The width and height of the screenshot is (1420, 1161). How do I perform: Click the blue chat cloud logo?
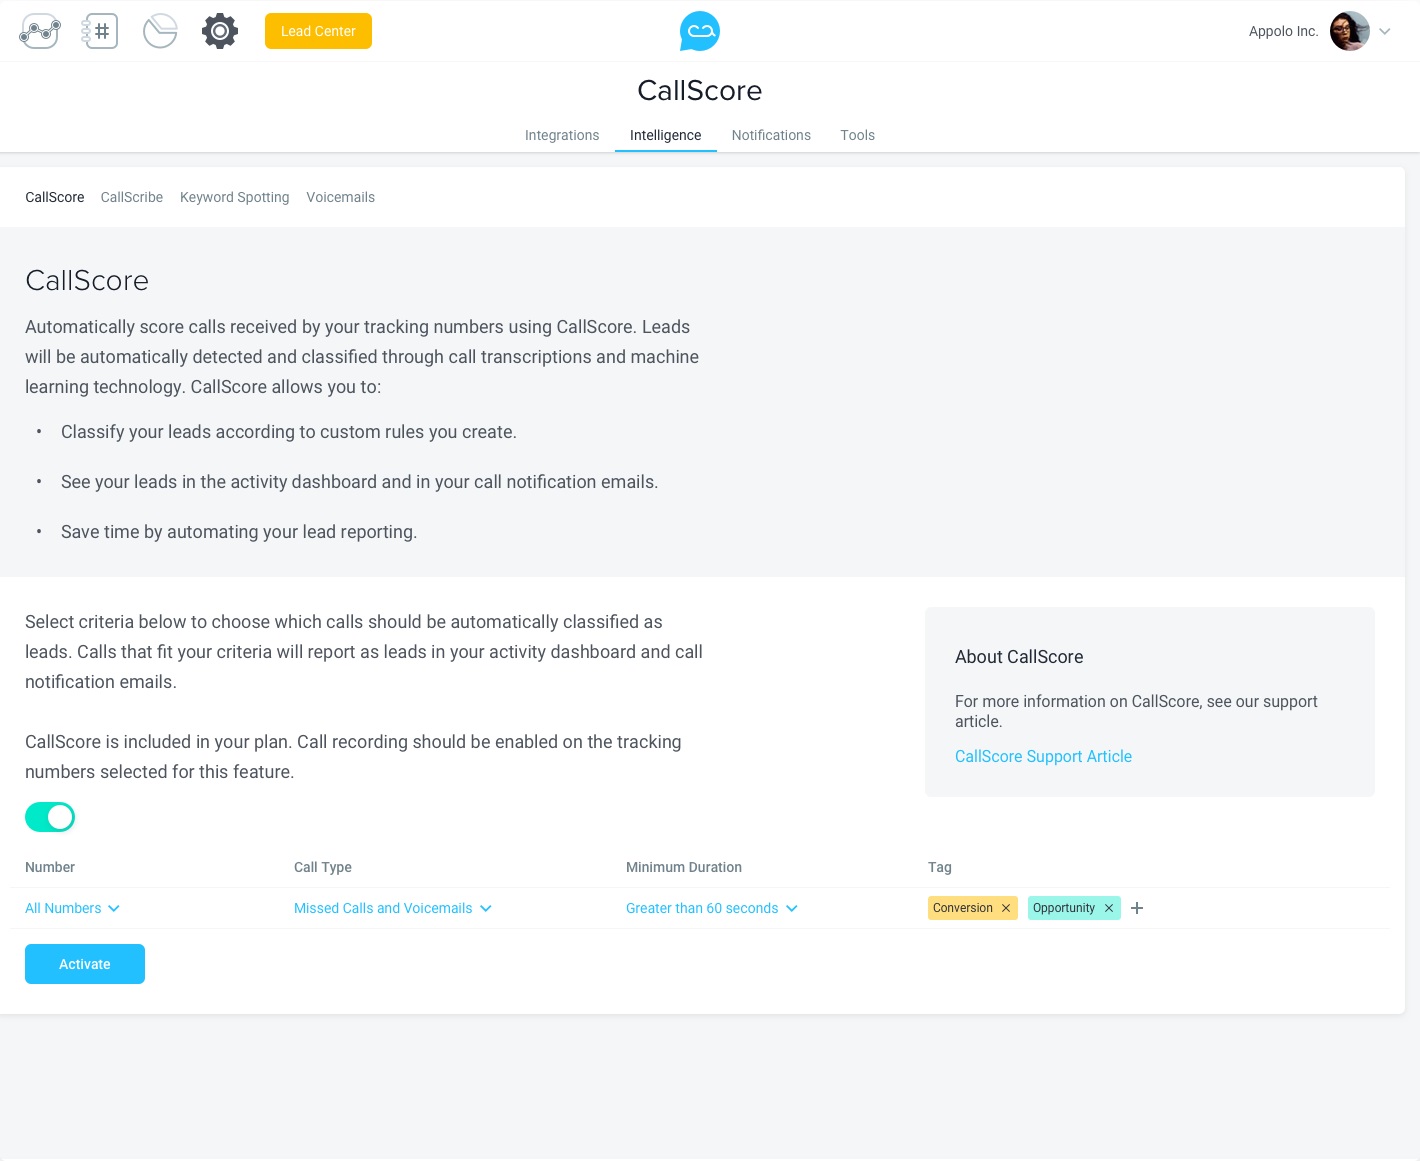tap(700, 32)
